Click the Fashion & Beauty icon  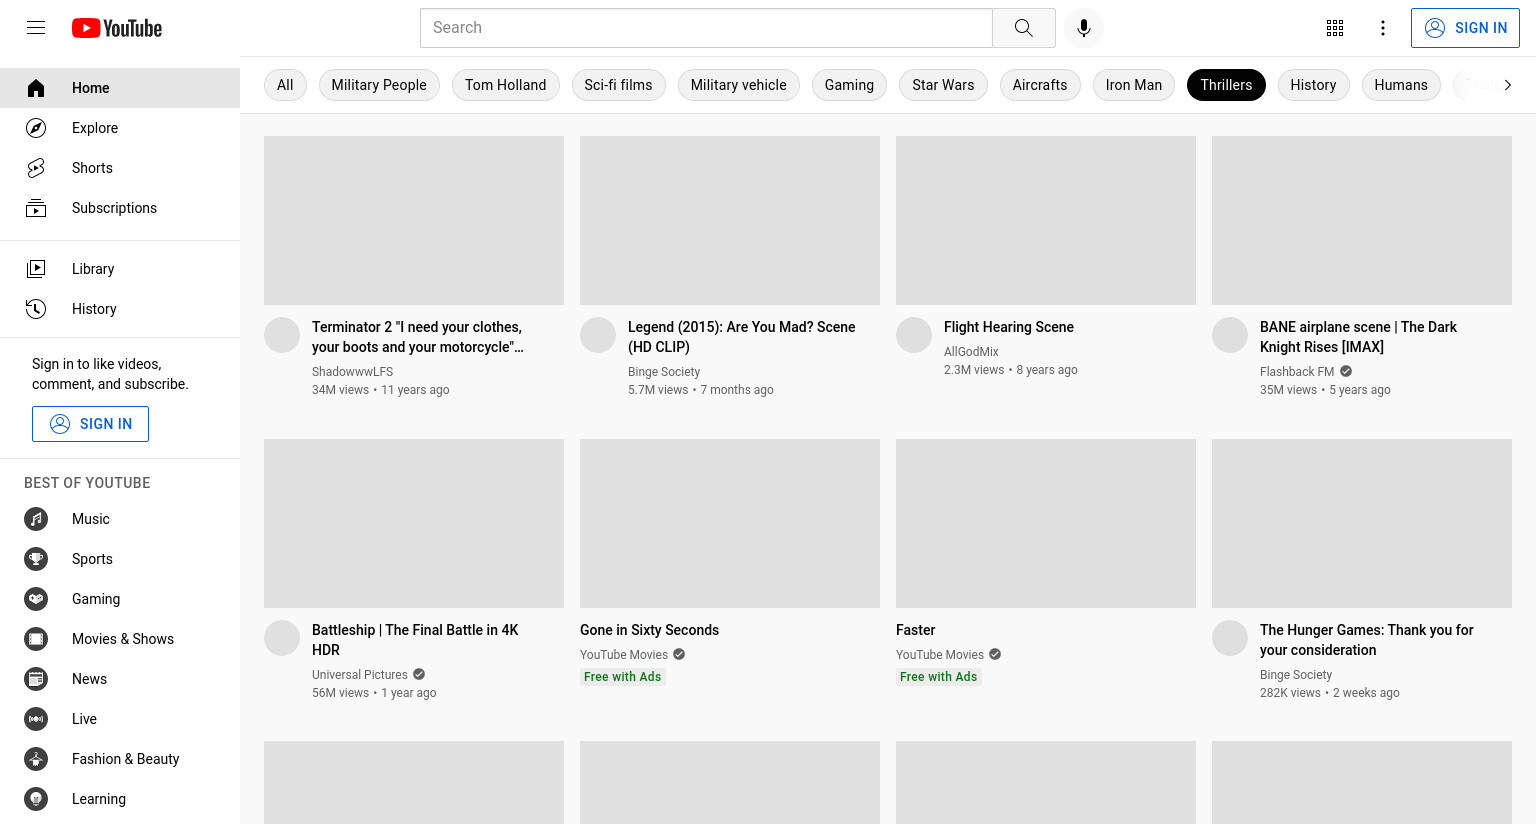(36, 759)
